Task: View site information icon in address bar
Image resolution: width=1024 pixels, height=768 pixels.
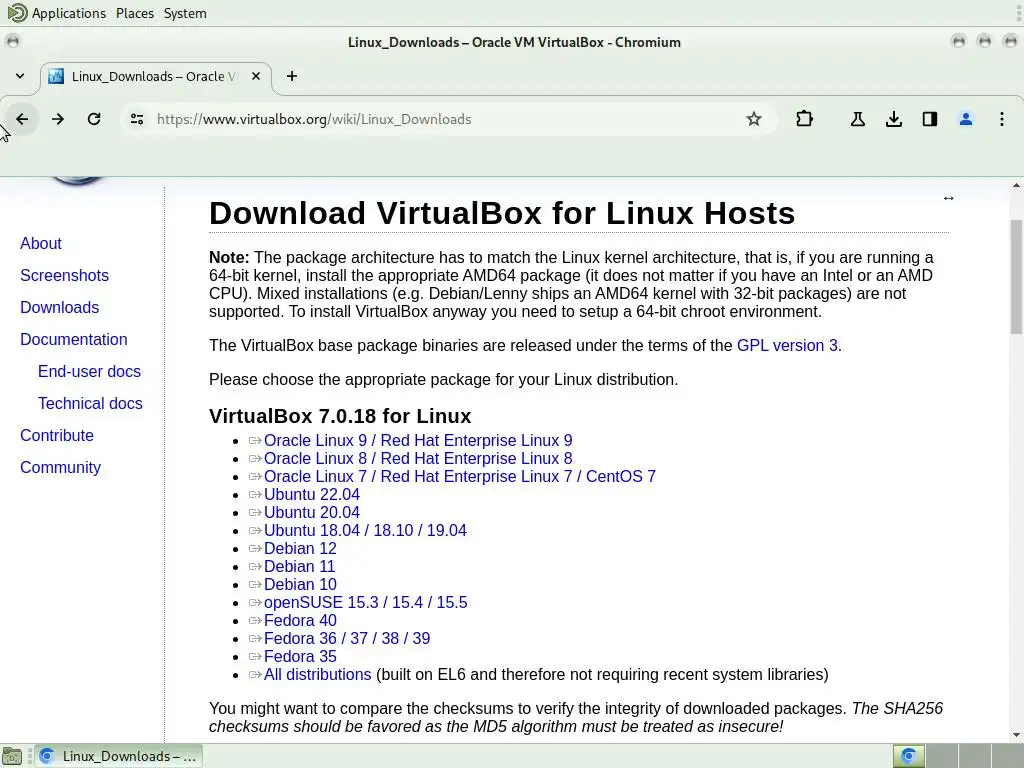Action: (x=136, y=119)
